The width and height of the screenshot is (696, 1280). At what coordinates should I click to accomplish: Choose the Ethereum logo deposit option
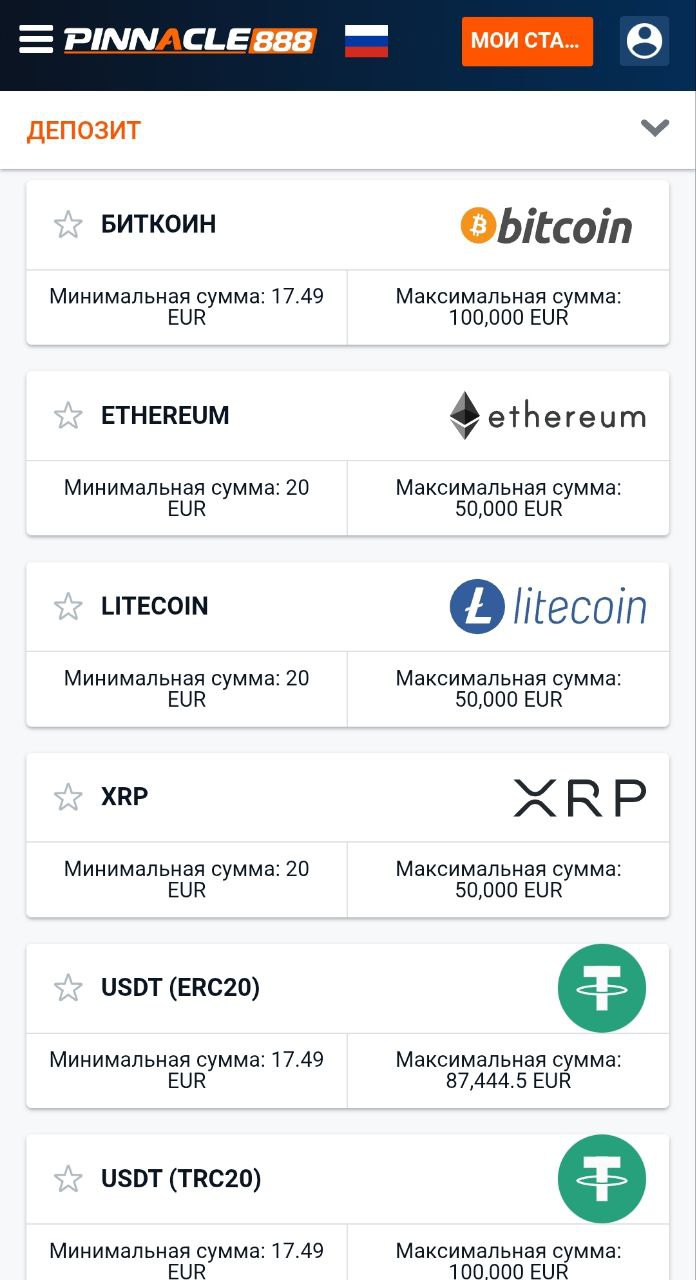pos(547,416)
